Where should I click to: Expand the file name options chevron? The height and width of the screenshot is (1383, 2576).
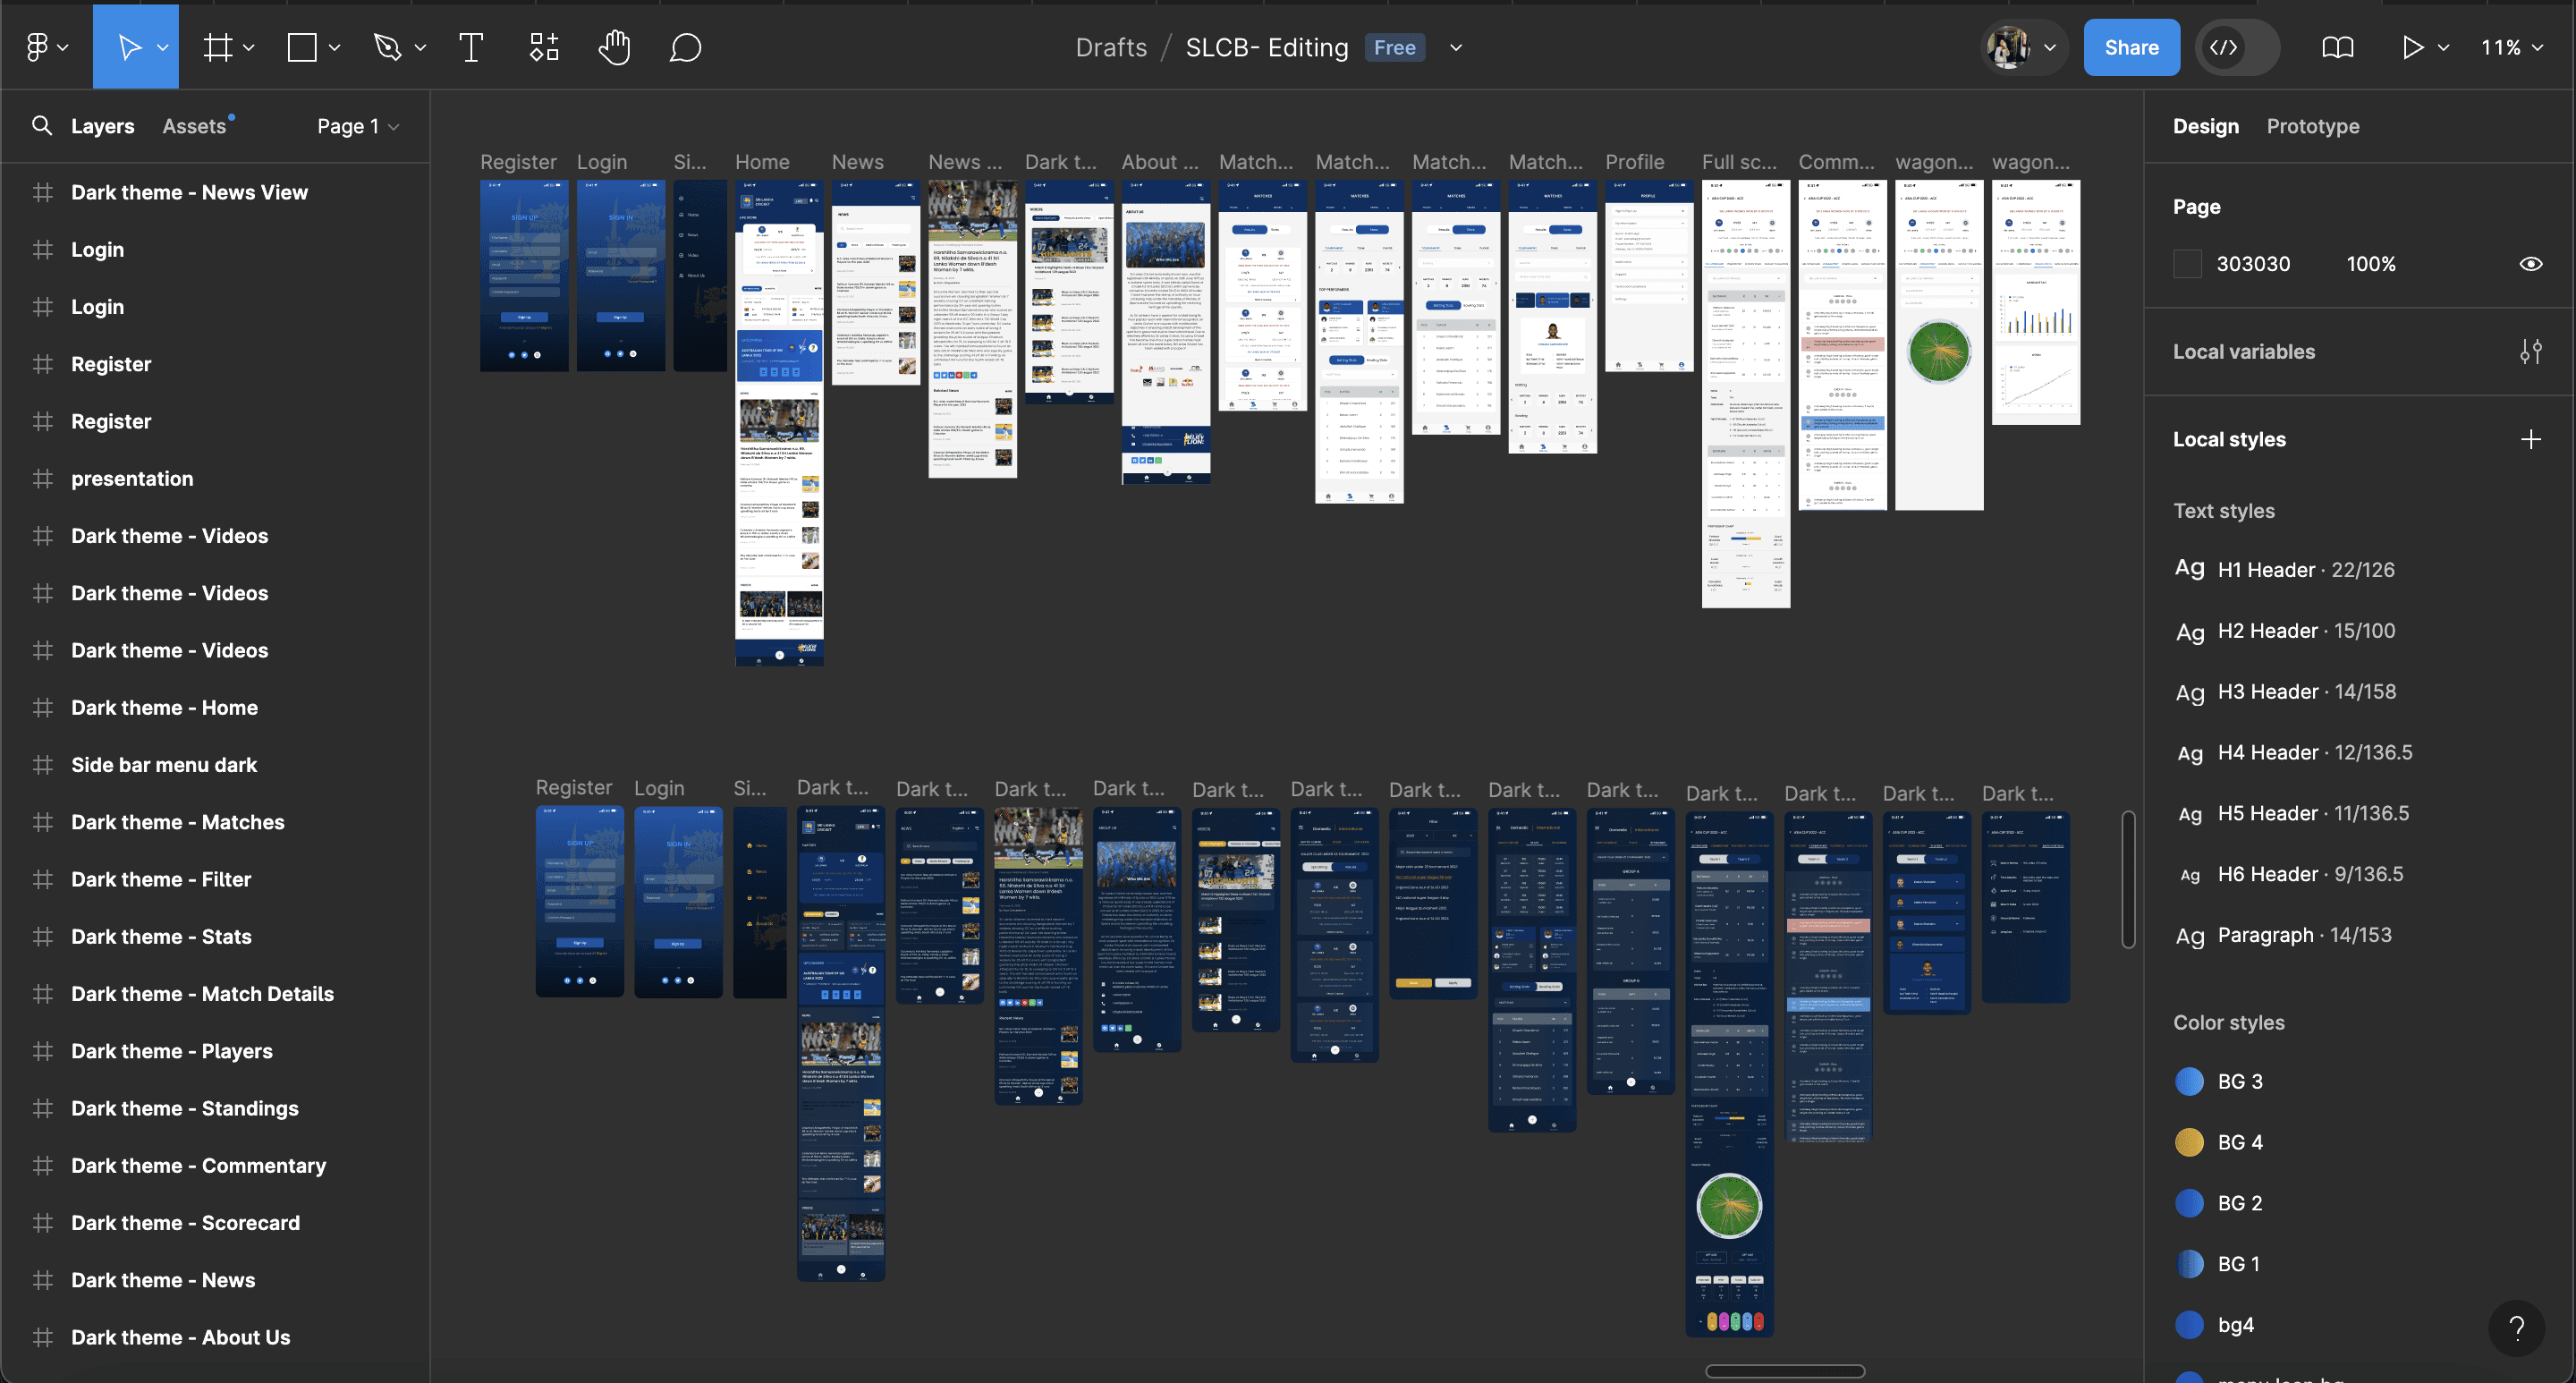coord(1456,47)
